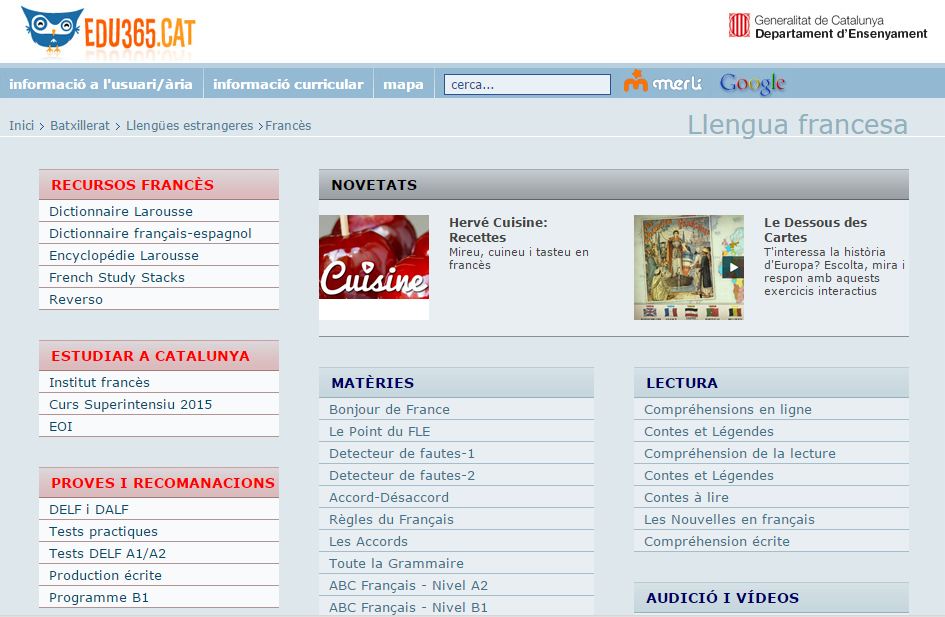Open the informació a l'usuari/ària menu

101,84
